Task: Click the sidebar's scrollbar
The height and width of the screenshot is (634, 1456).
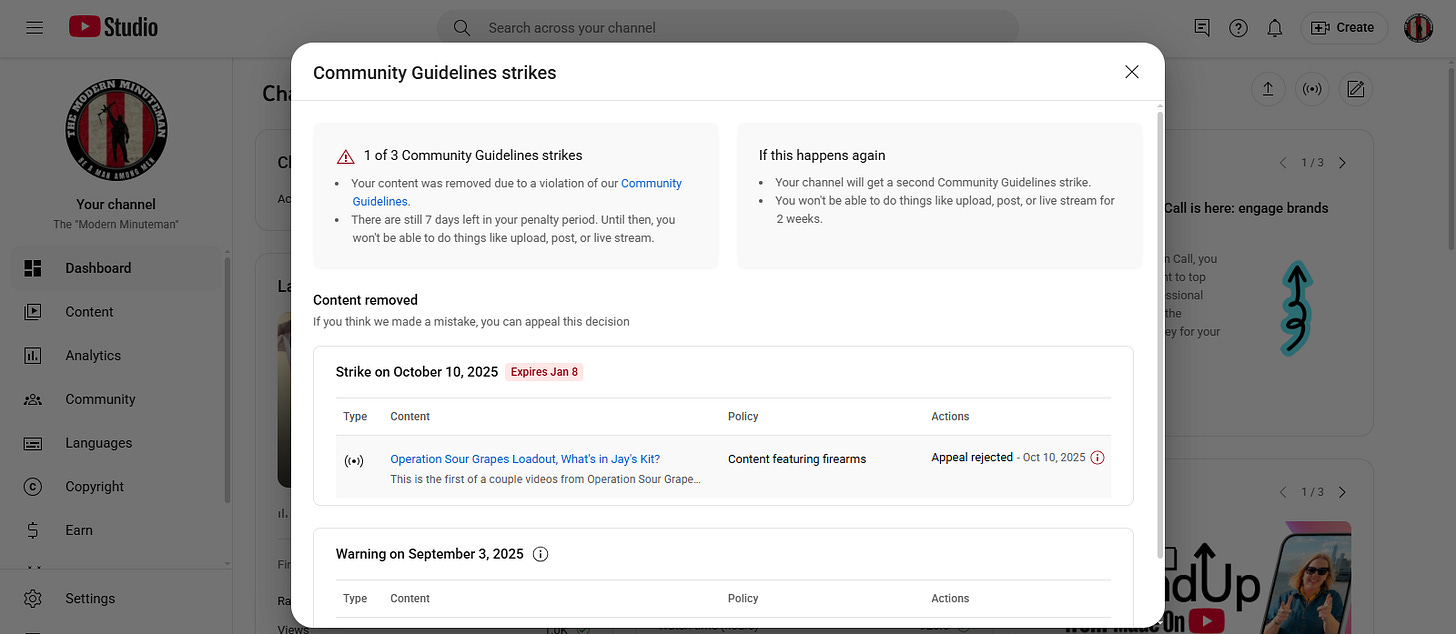Action: point(228,380)
